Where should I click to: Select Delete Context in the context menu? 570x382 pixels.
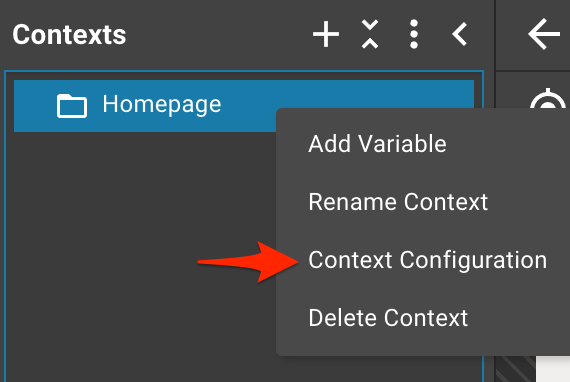388,318
